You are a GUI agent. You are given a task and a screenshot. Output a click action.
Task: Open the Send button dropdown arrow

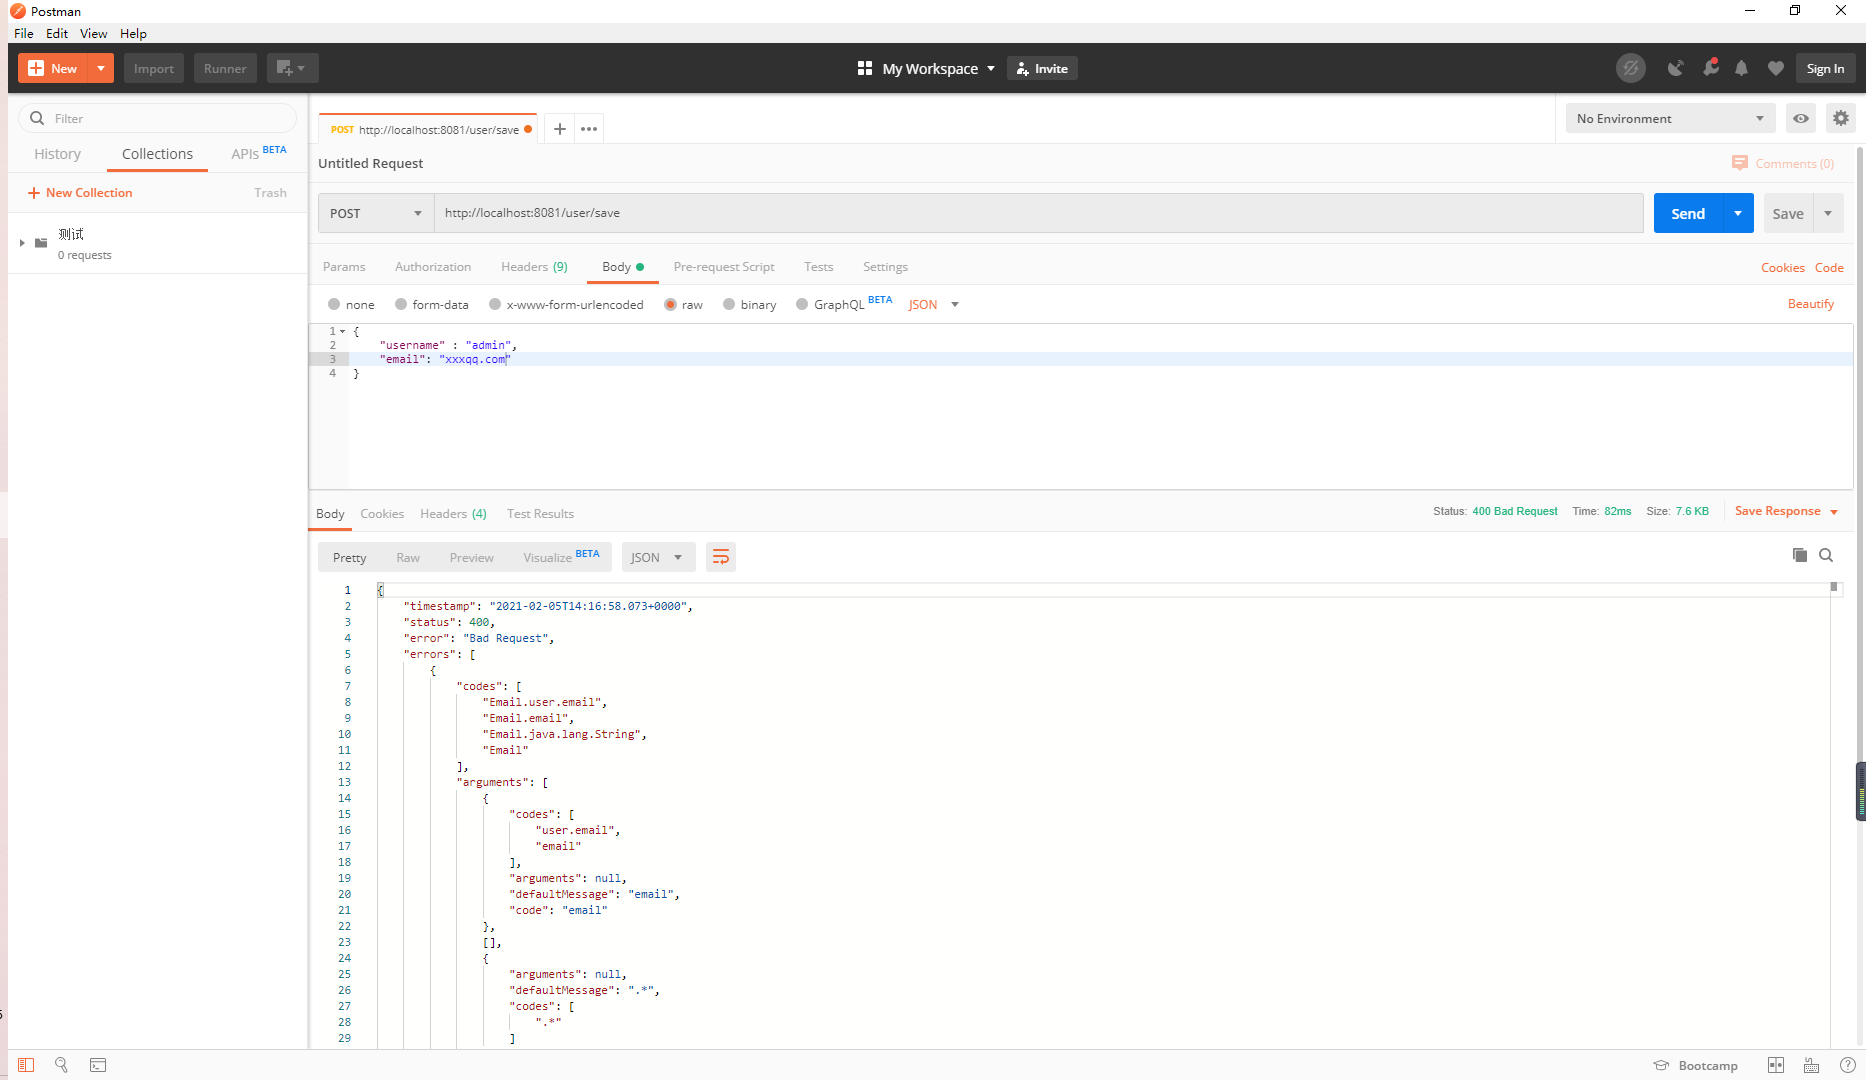[x=1738, y=213]
